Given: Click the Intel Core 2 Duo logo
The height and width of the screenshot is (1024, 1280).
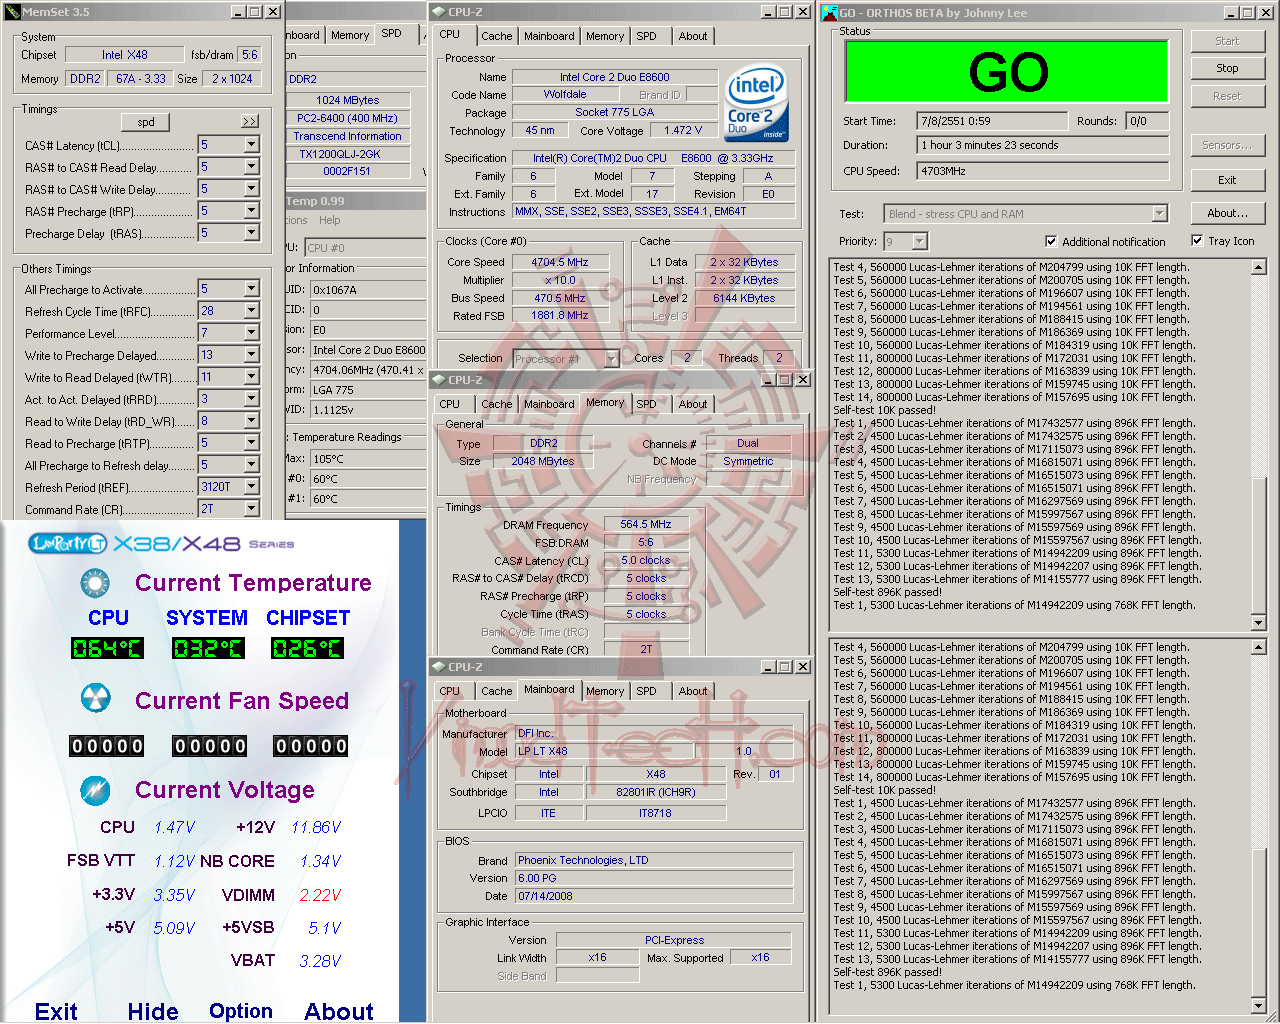Looking at the screenshot, I should click(x=756, y=103).
